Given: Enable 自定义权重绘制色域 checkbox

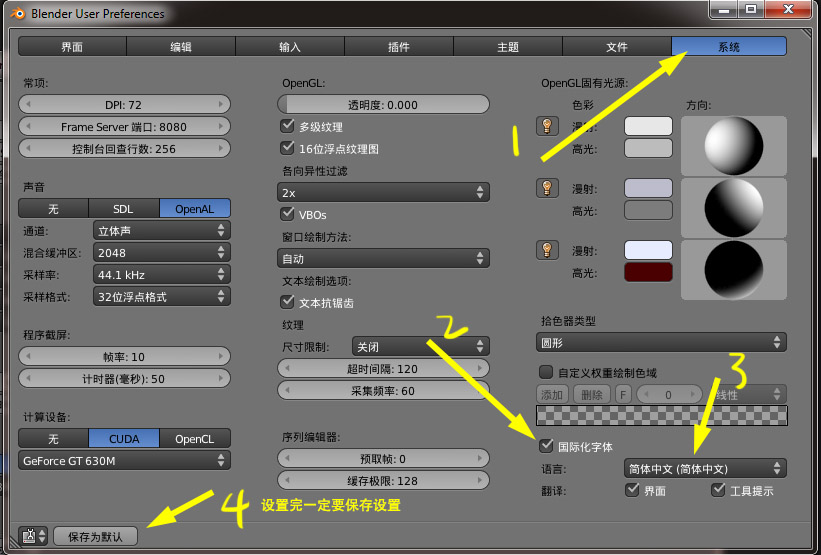Looking at the screenshot, I should click(546, 372).
